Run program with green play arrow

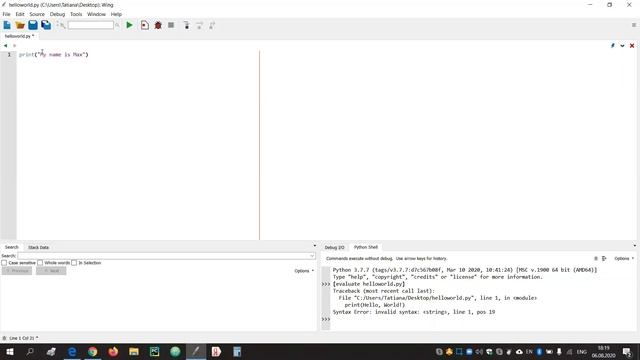(129, 25)
